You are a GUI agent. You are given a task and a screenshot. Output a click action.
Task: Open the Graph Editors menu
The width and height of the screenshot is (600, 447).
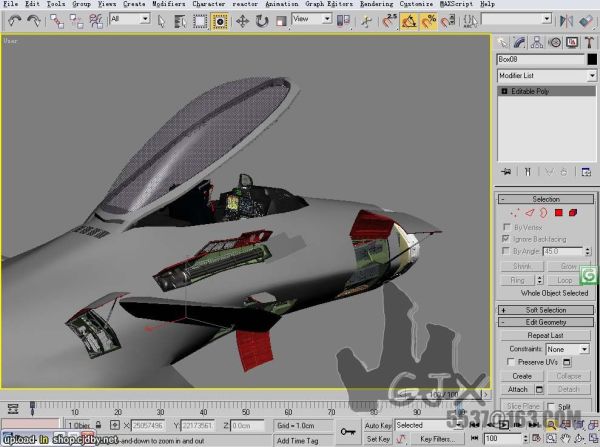(x=329, y=4)
